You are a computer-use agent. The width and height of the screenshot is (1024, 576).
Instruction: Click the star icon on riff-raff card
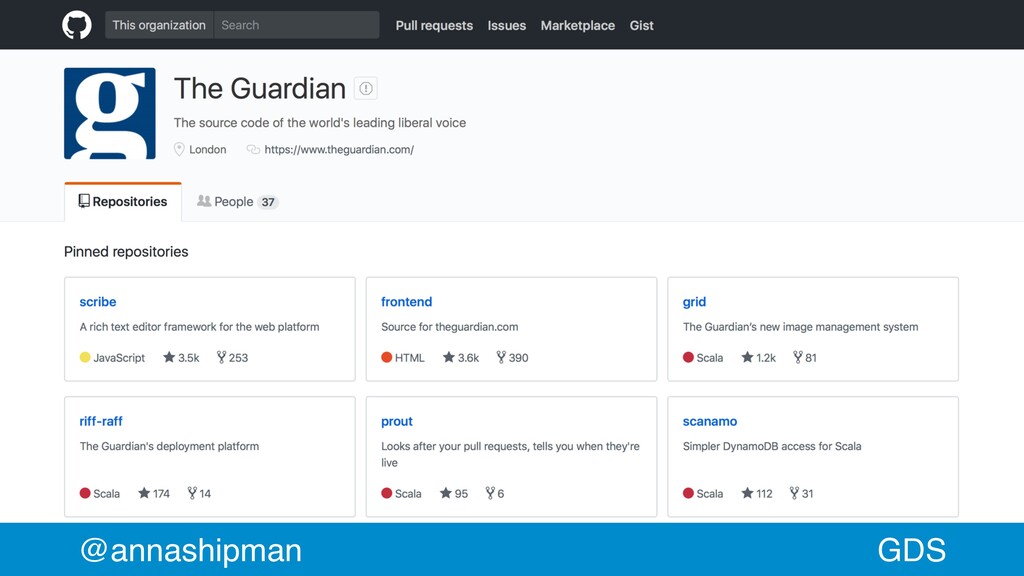(144, 493)
